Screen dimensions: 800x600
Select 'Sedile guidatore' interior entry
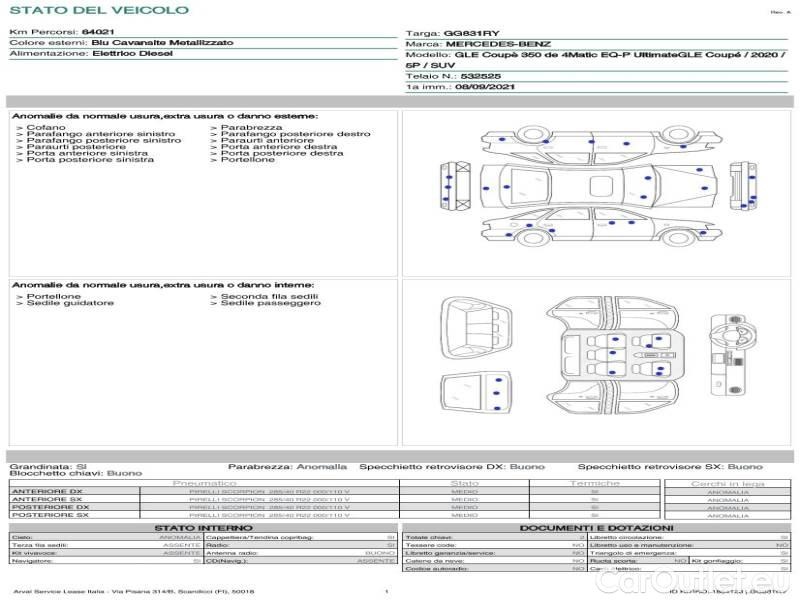(x=70, y=303)
